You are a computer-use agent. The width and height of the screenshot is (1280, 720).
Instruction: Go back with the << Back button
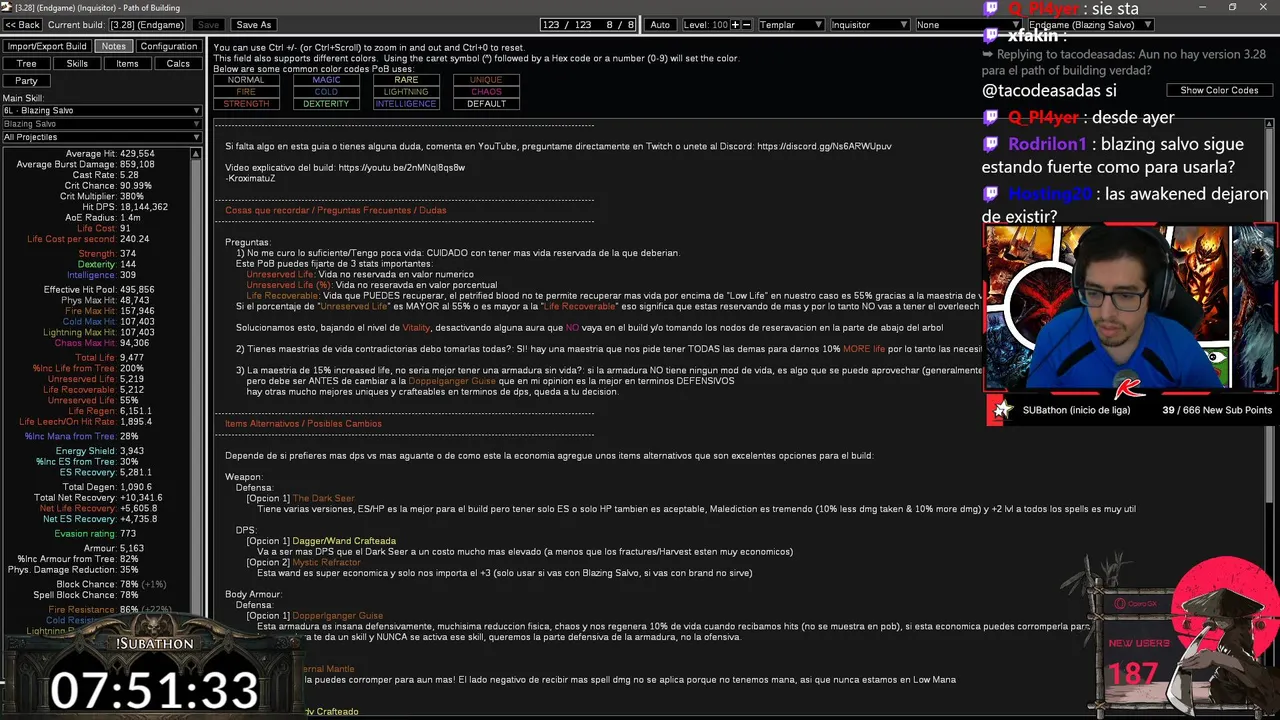tap(23, 24)
